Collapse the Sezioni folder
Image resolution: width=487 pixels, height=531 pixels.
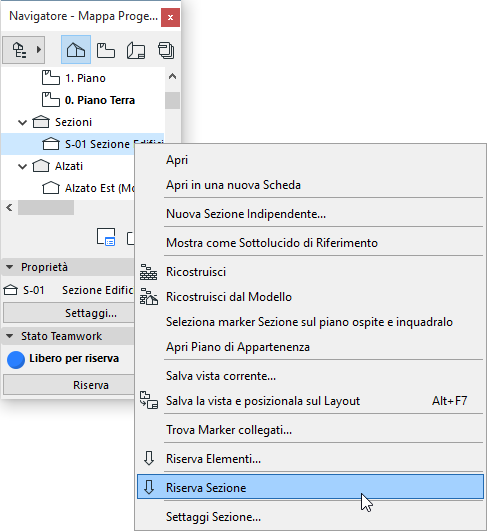click(22, 123)
